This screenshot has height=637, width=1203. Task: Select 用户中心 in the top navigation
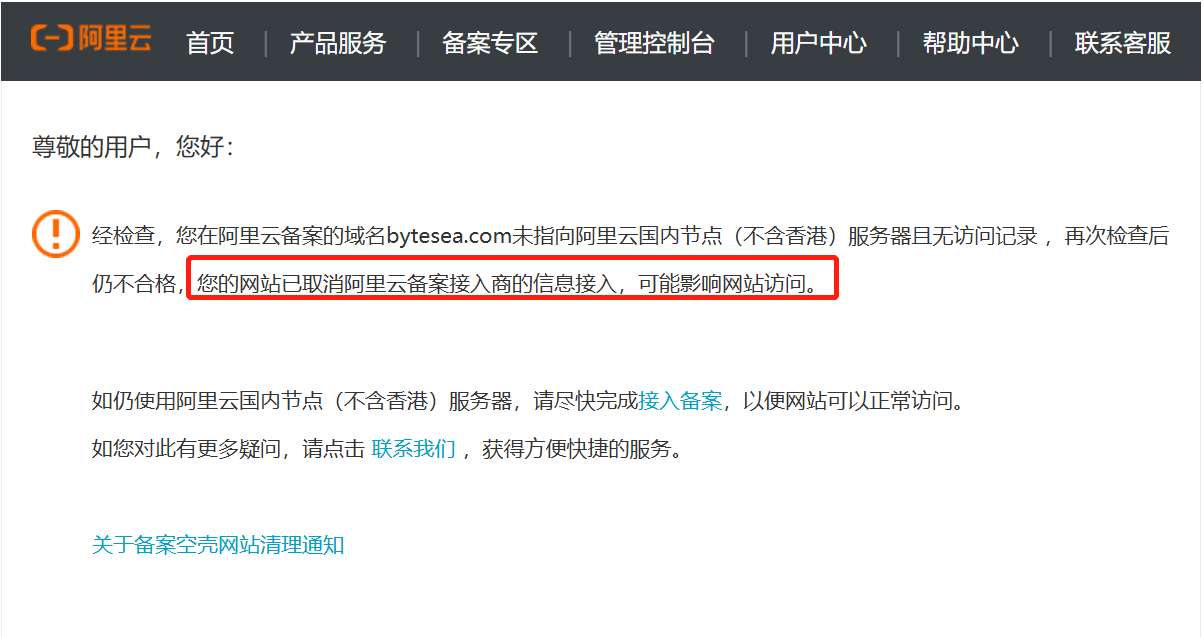point(819,43)
